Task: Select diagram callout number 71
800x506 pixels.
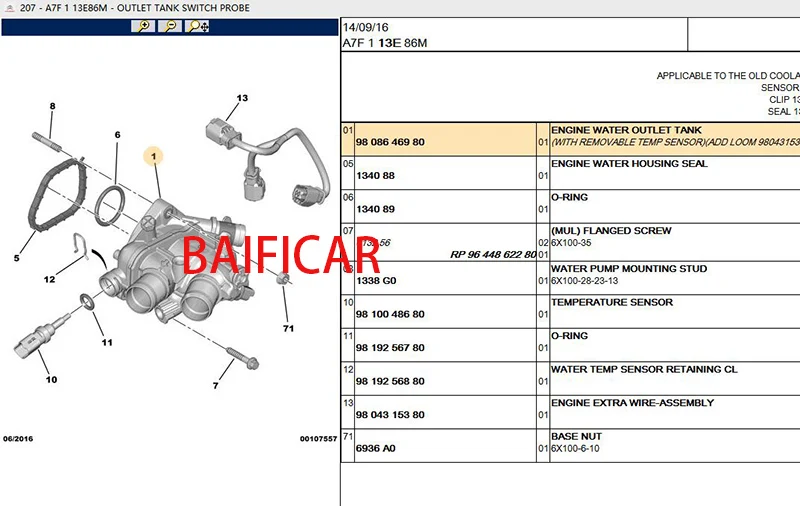Action: [288, 328]
